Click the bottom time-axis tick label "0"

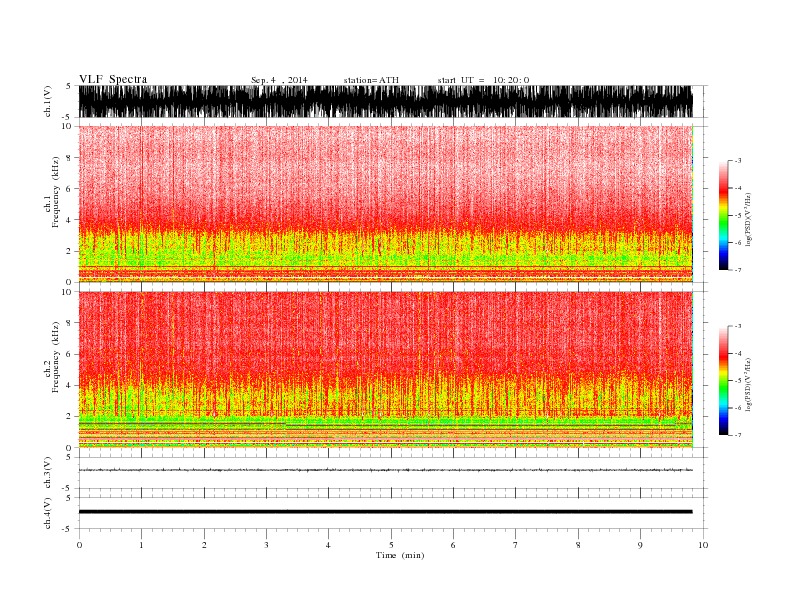pos(79,545)
